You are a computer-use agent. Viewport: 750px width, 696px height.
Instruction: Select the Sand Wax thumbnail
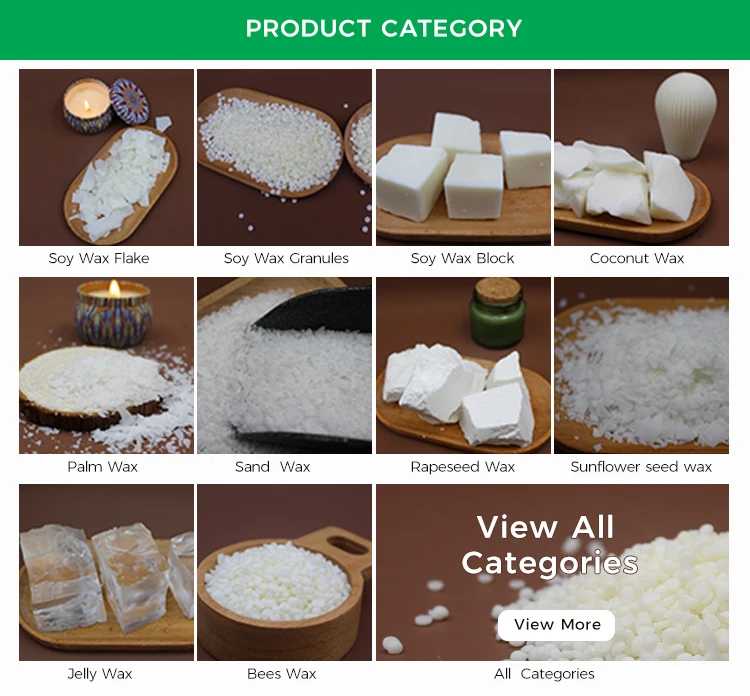pyautogui.click(x=284, y=365)
